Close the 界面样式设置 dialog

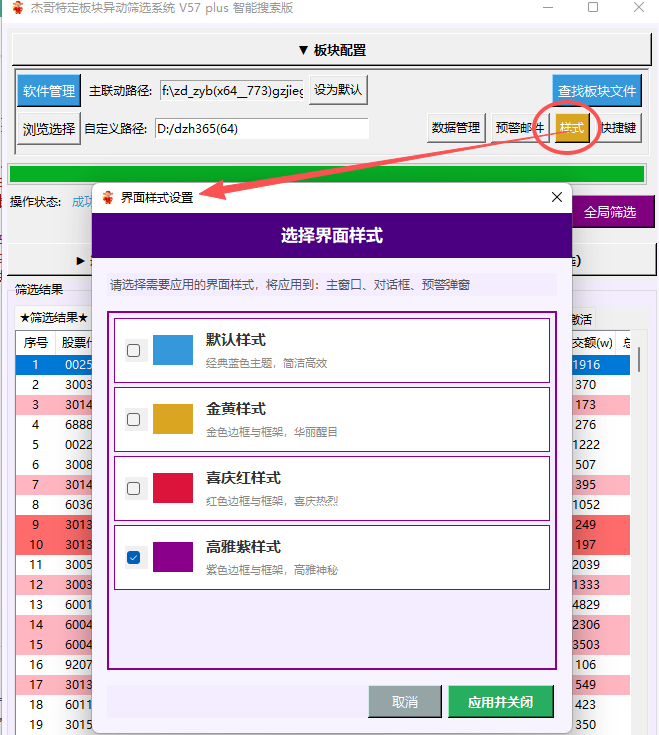pos(557,197)
